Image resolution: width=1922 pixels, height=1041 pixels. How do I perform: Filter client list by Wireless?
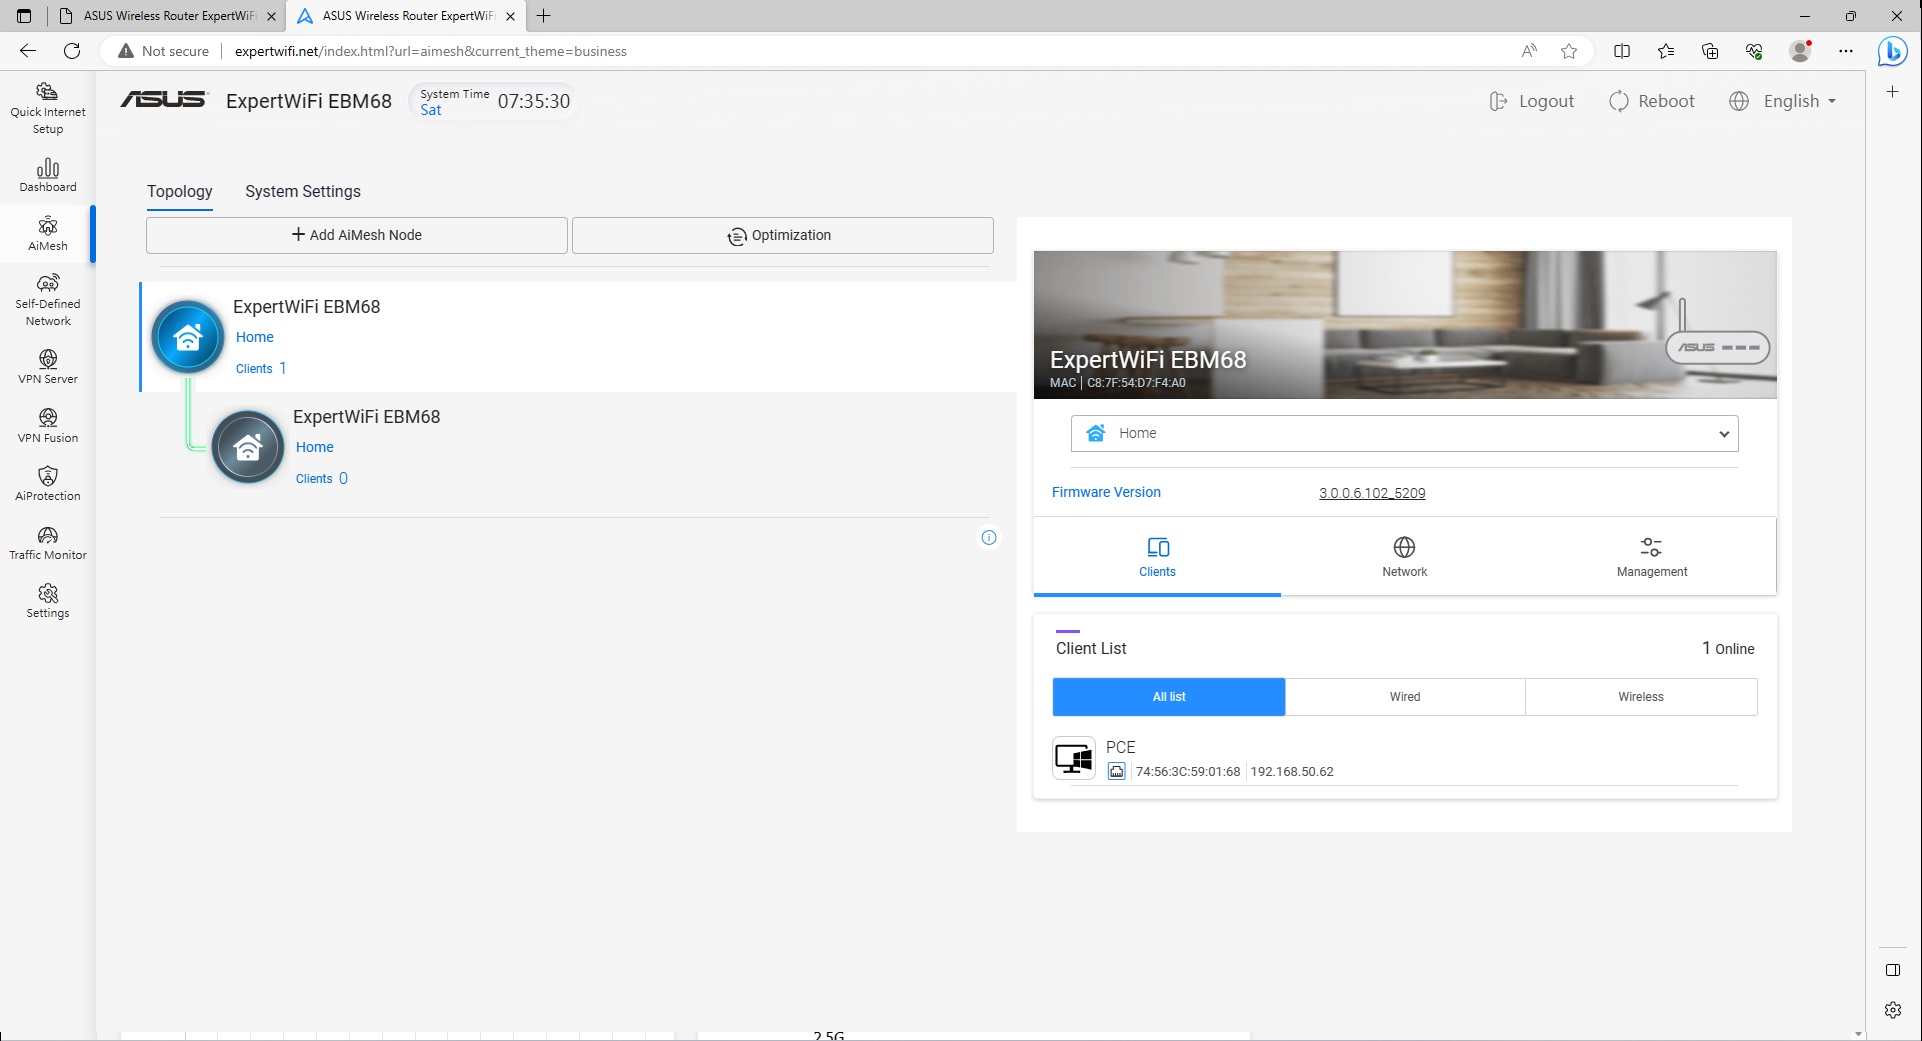[1641, 697]
